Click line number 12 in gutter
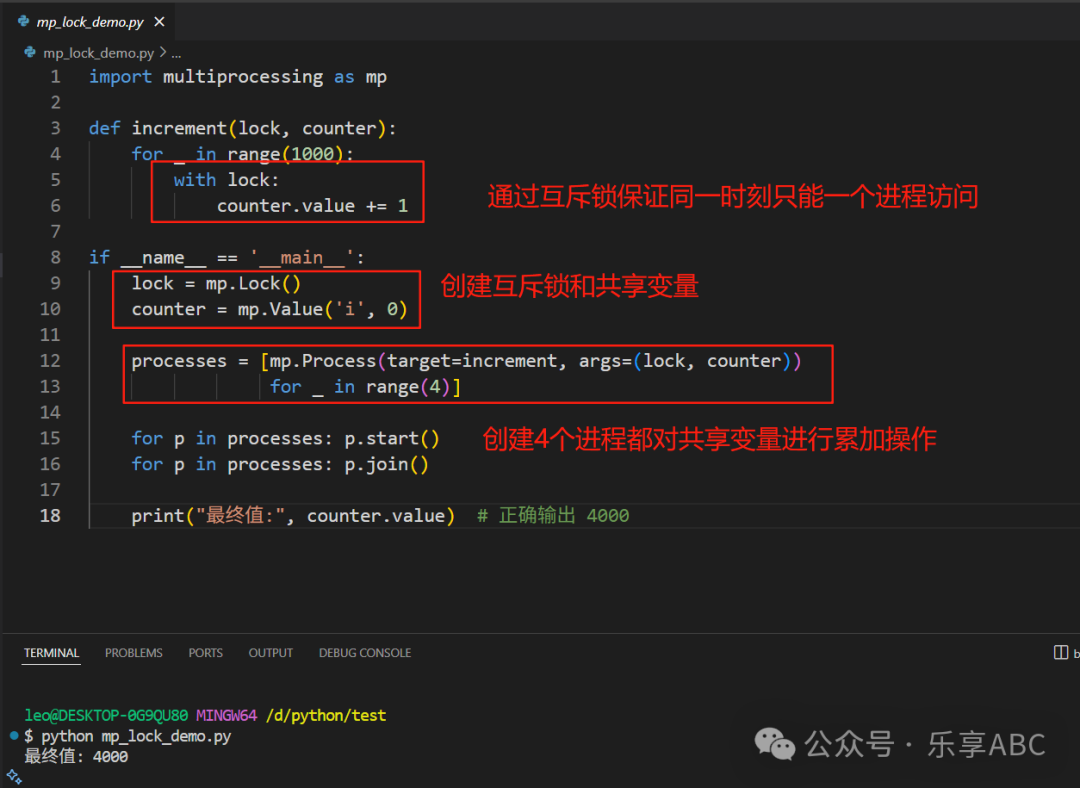Screen dimensions: 1080x788 tap(50, 360)
